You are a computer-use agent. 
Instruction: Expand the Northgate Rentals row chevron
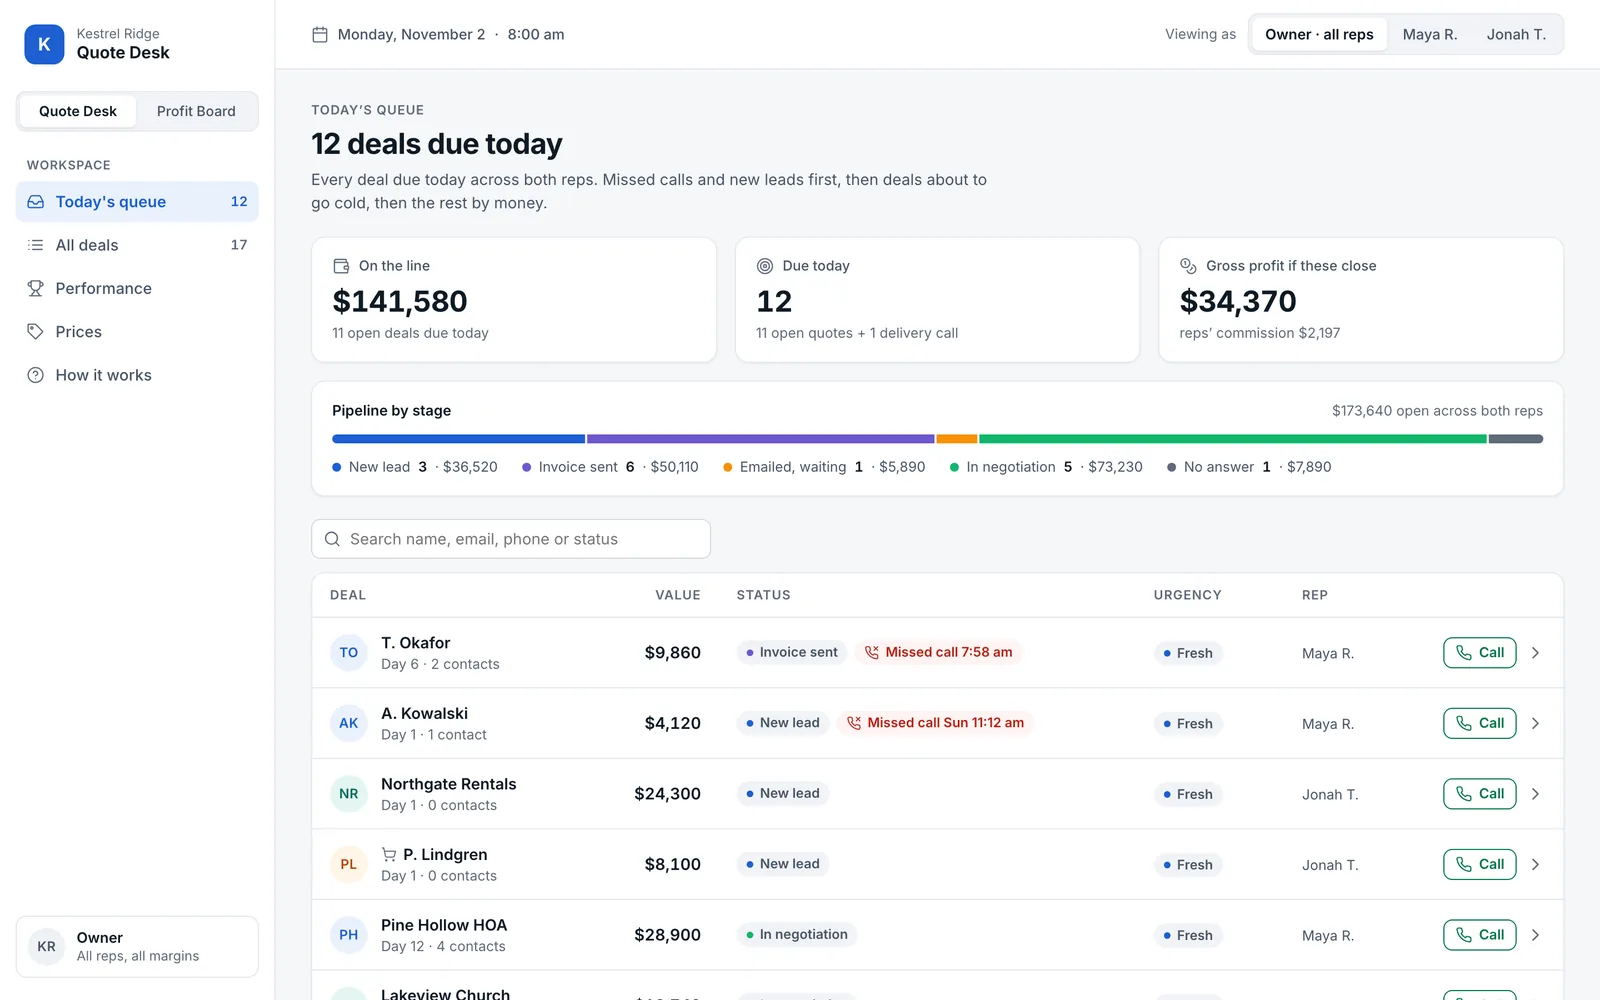[1536, 794]
